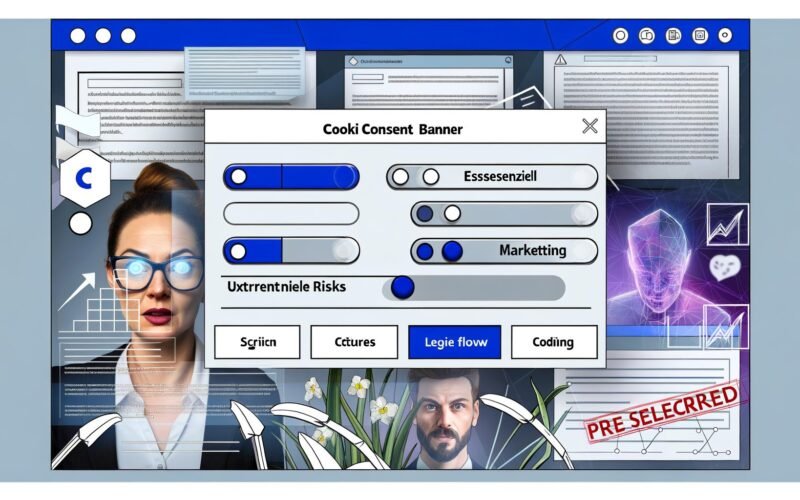The width and height of the screenshot is (800, 500).
Task: Close the Cooki Consent Banner dialog
Action: 590,126
